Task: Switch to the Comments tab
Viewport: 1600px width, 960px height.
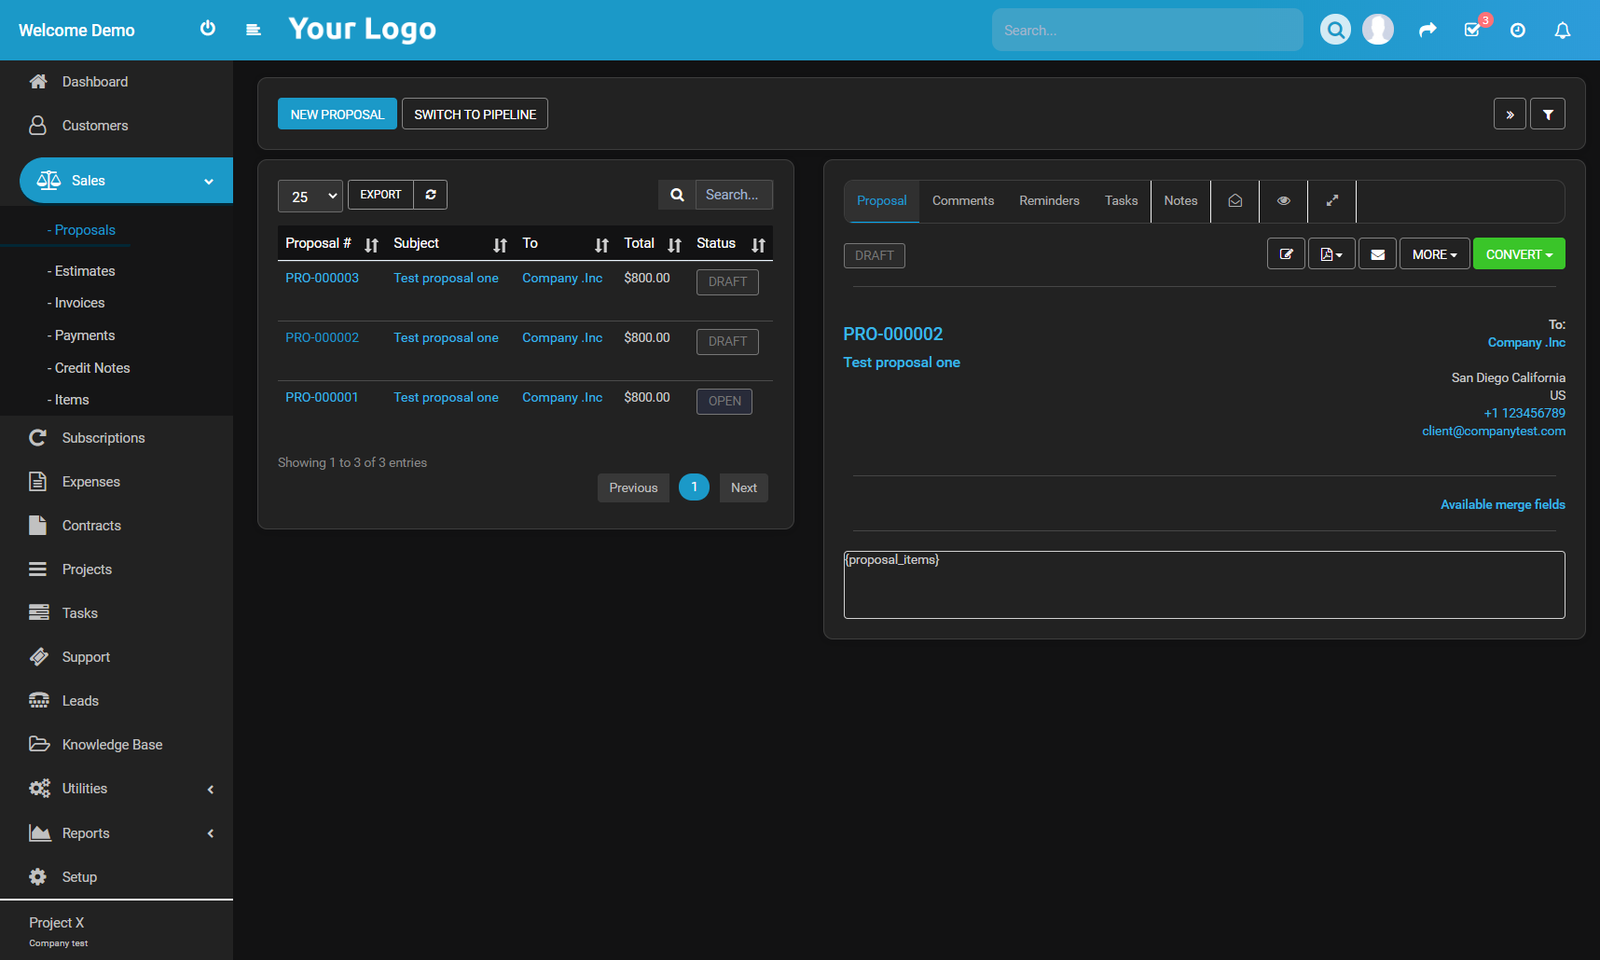Action: 962,201
